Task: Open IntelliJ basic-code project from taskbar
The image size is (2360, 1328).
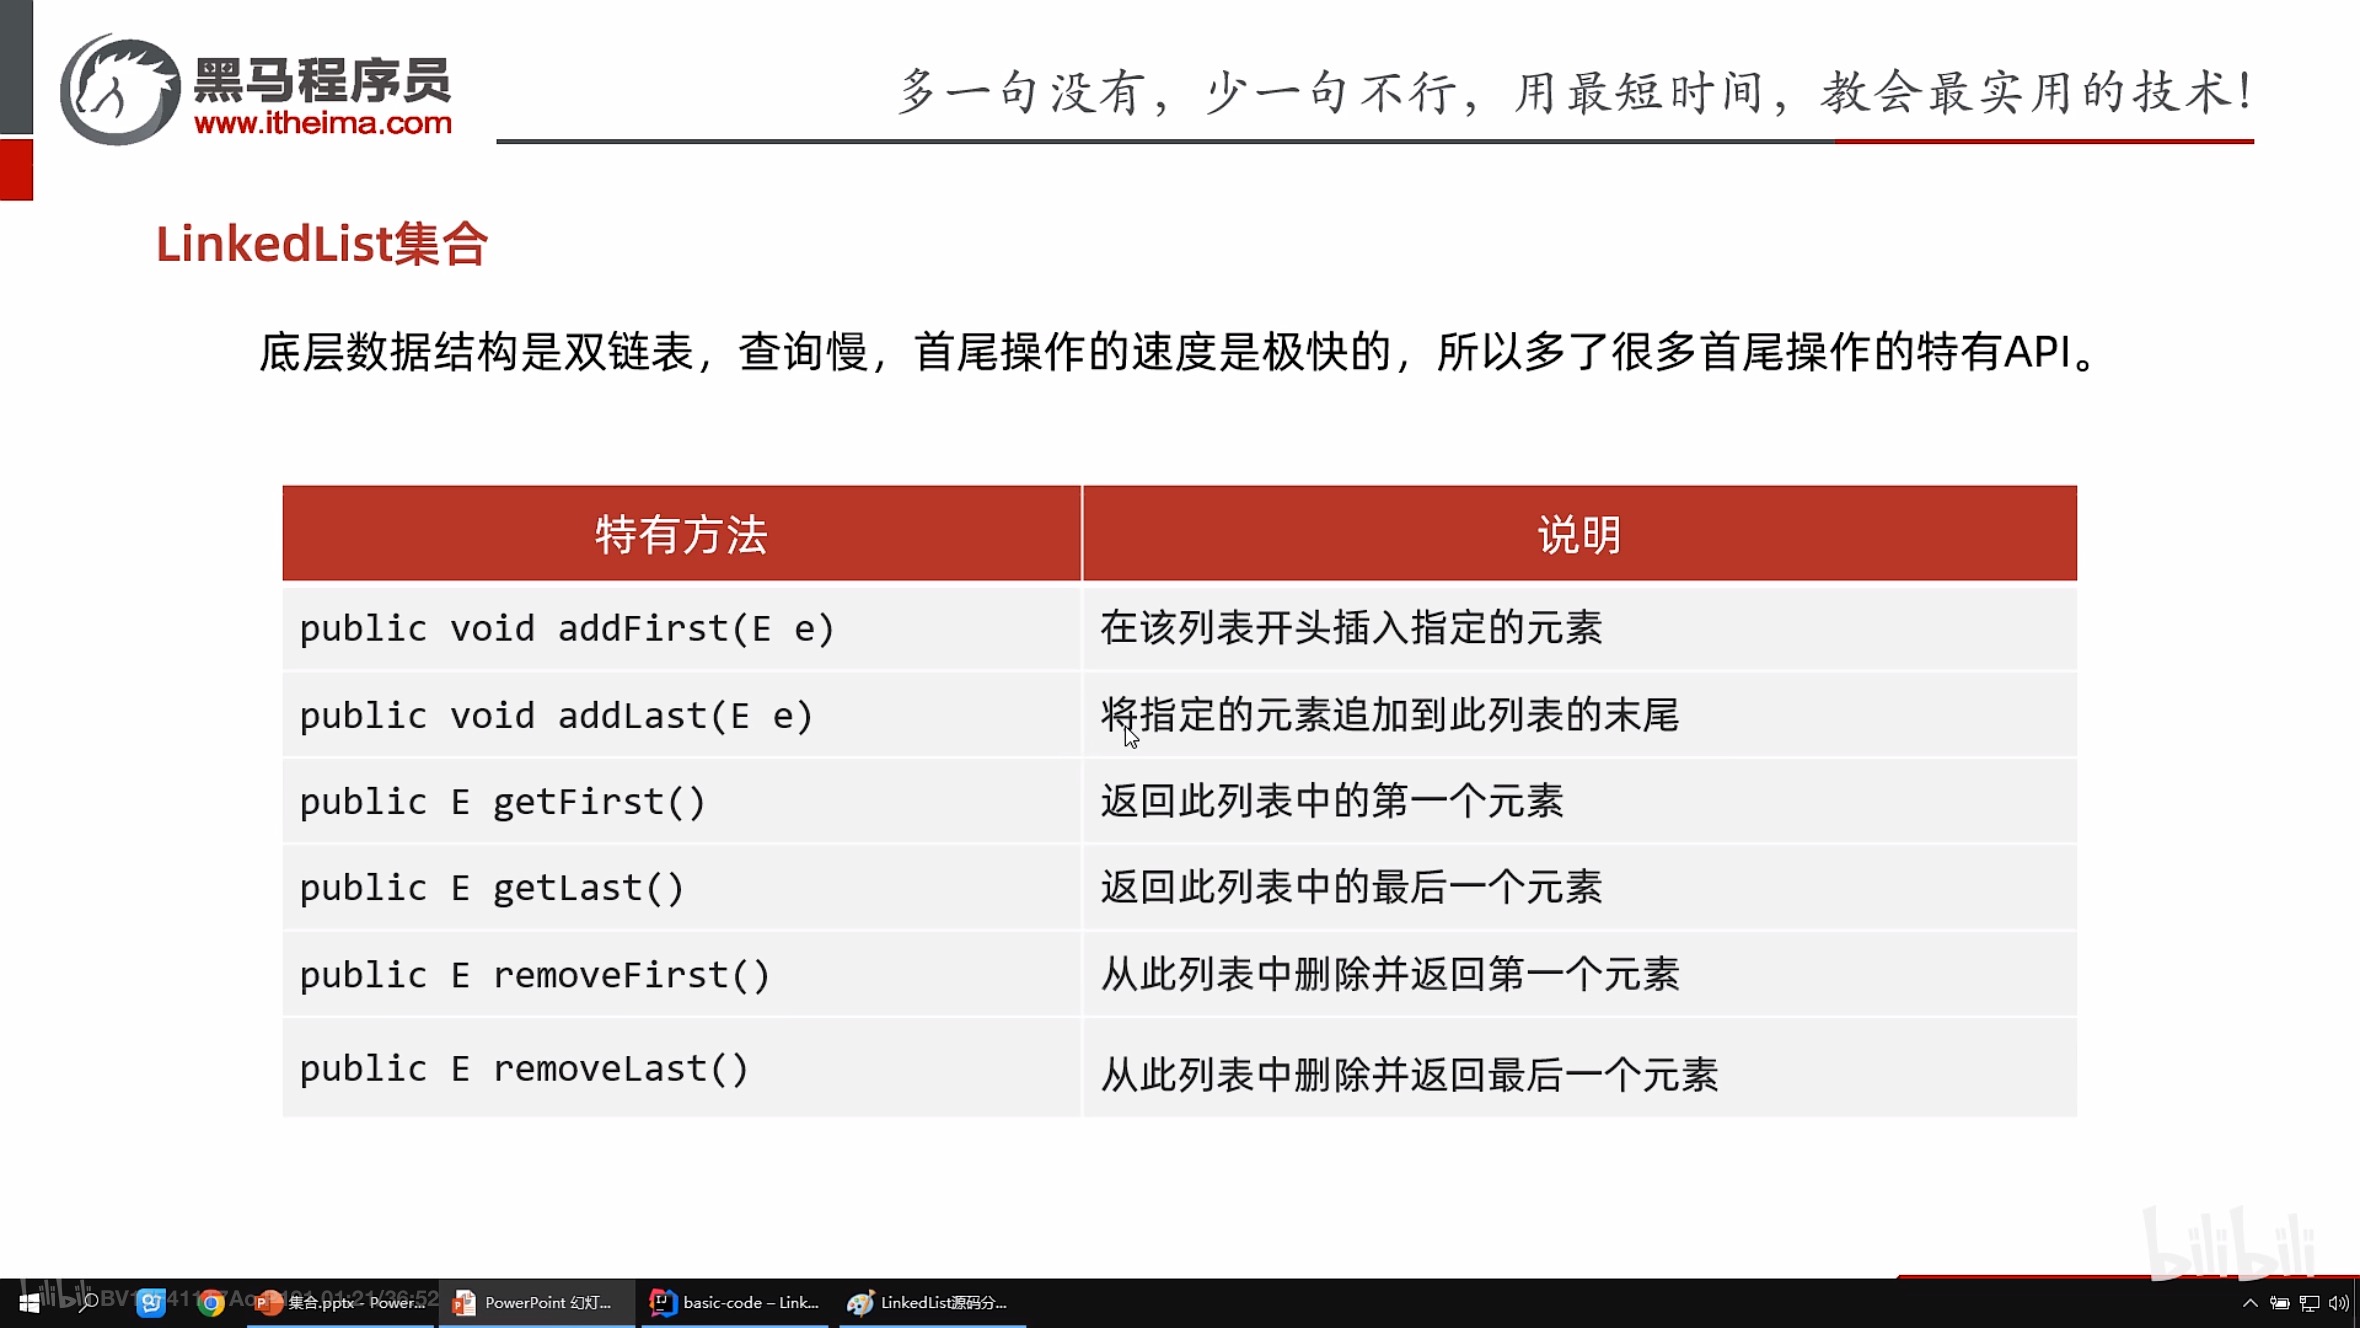Action: click(x=735, y=1303)
